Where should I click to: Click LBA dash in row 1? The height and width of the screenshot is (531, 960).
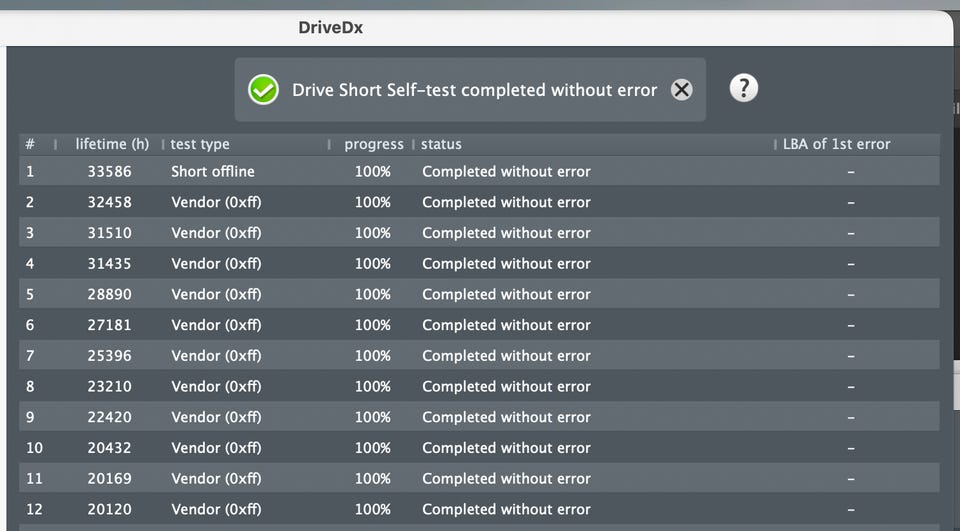tap(851, 172)
